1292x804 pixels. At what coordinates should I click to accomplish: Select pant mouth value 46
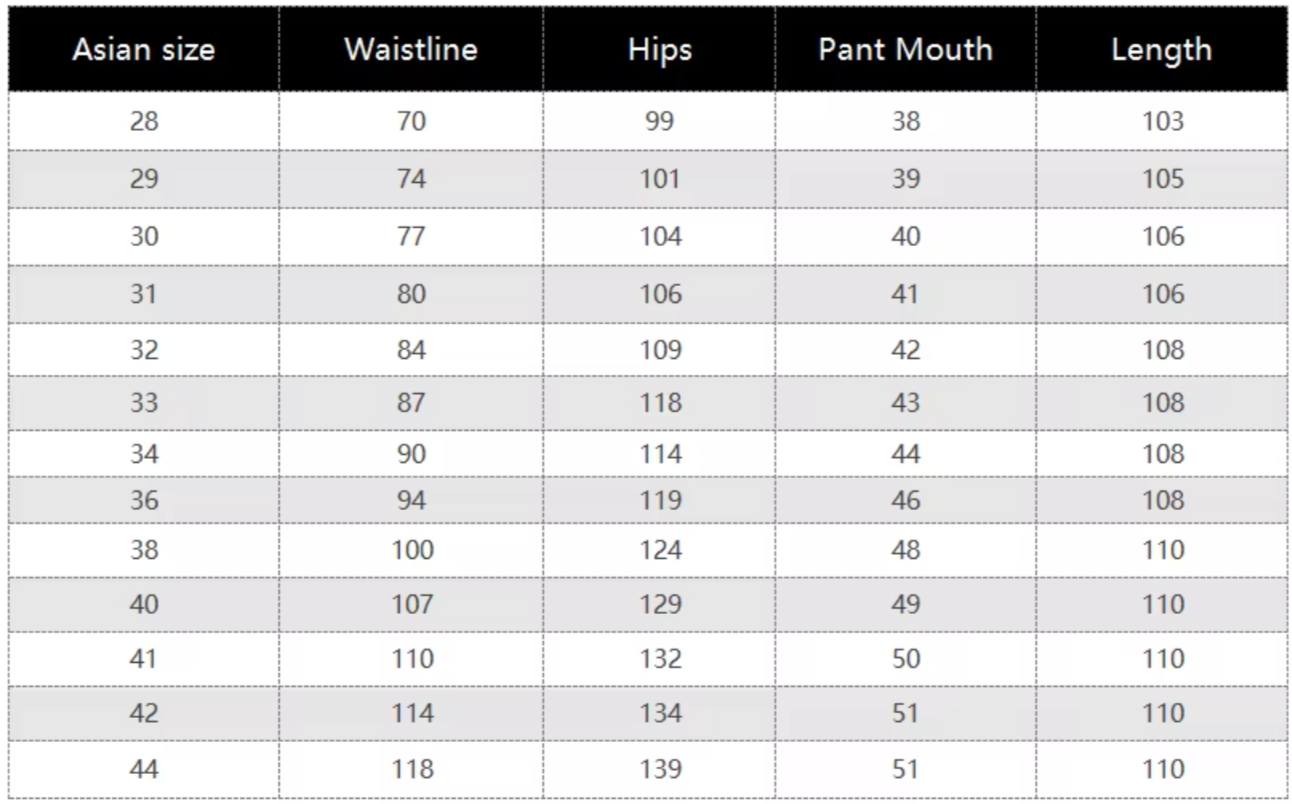[x=905, y=500]
